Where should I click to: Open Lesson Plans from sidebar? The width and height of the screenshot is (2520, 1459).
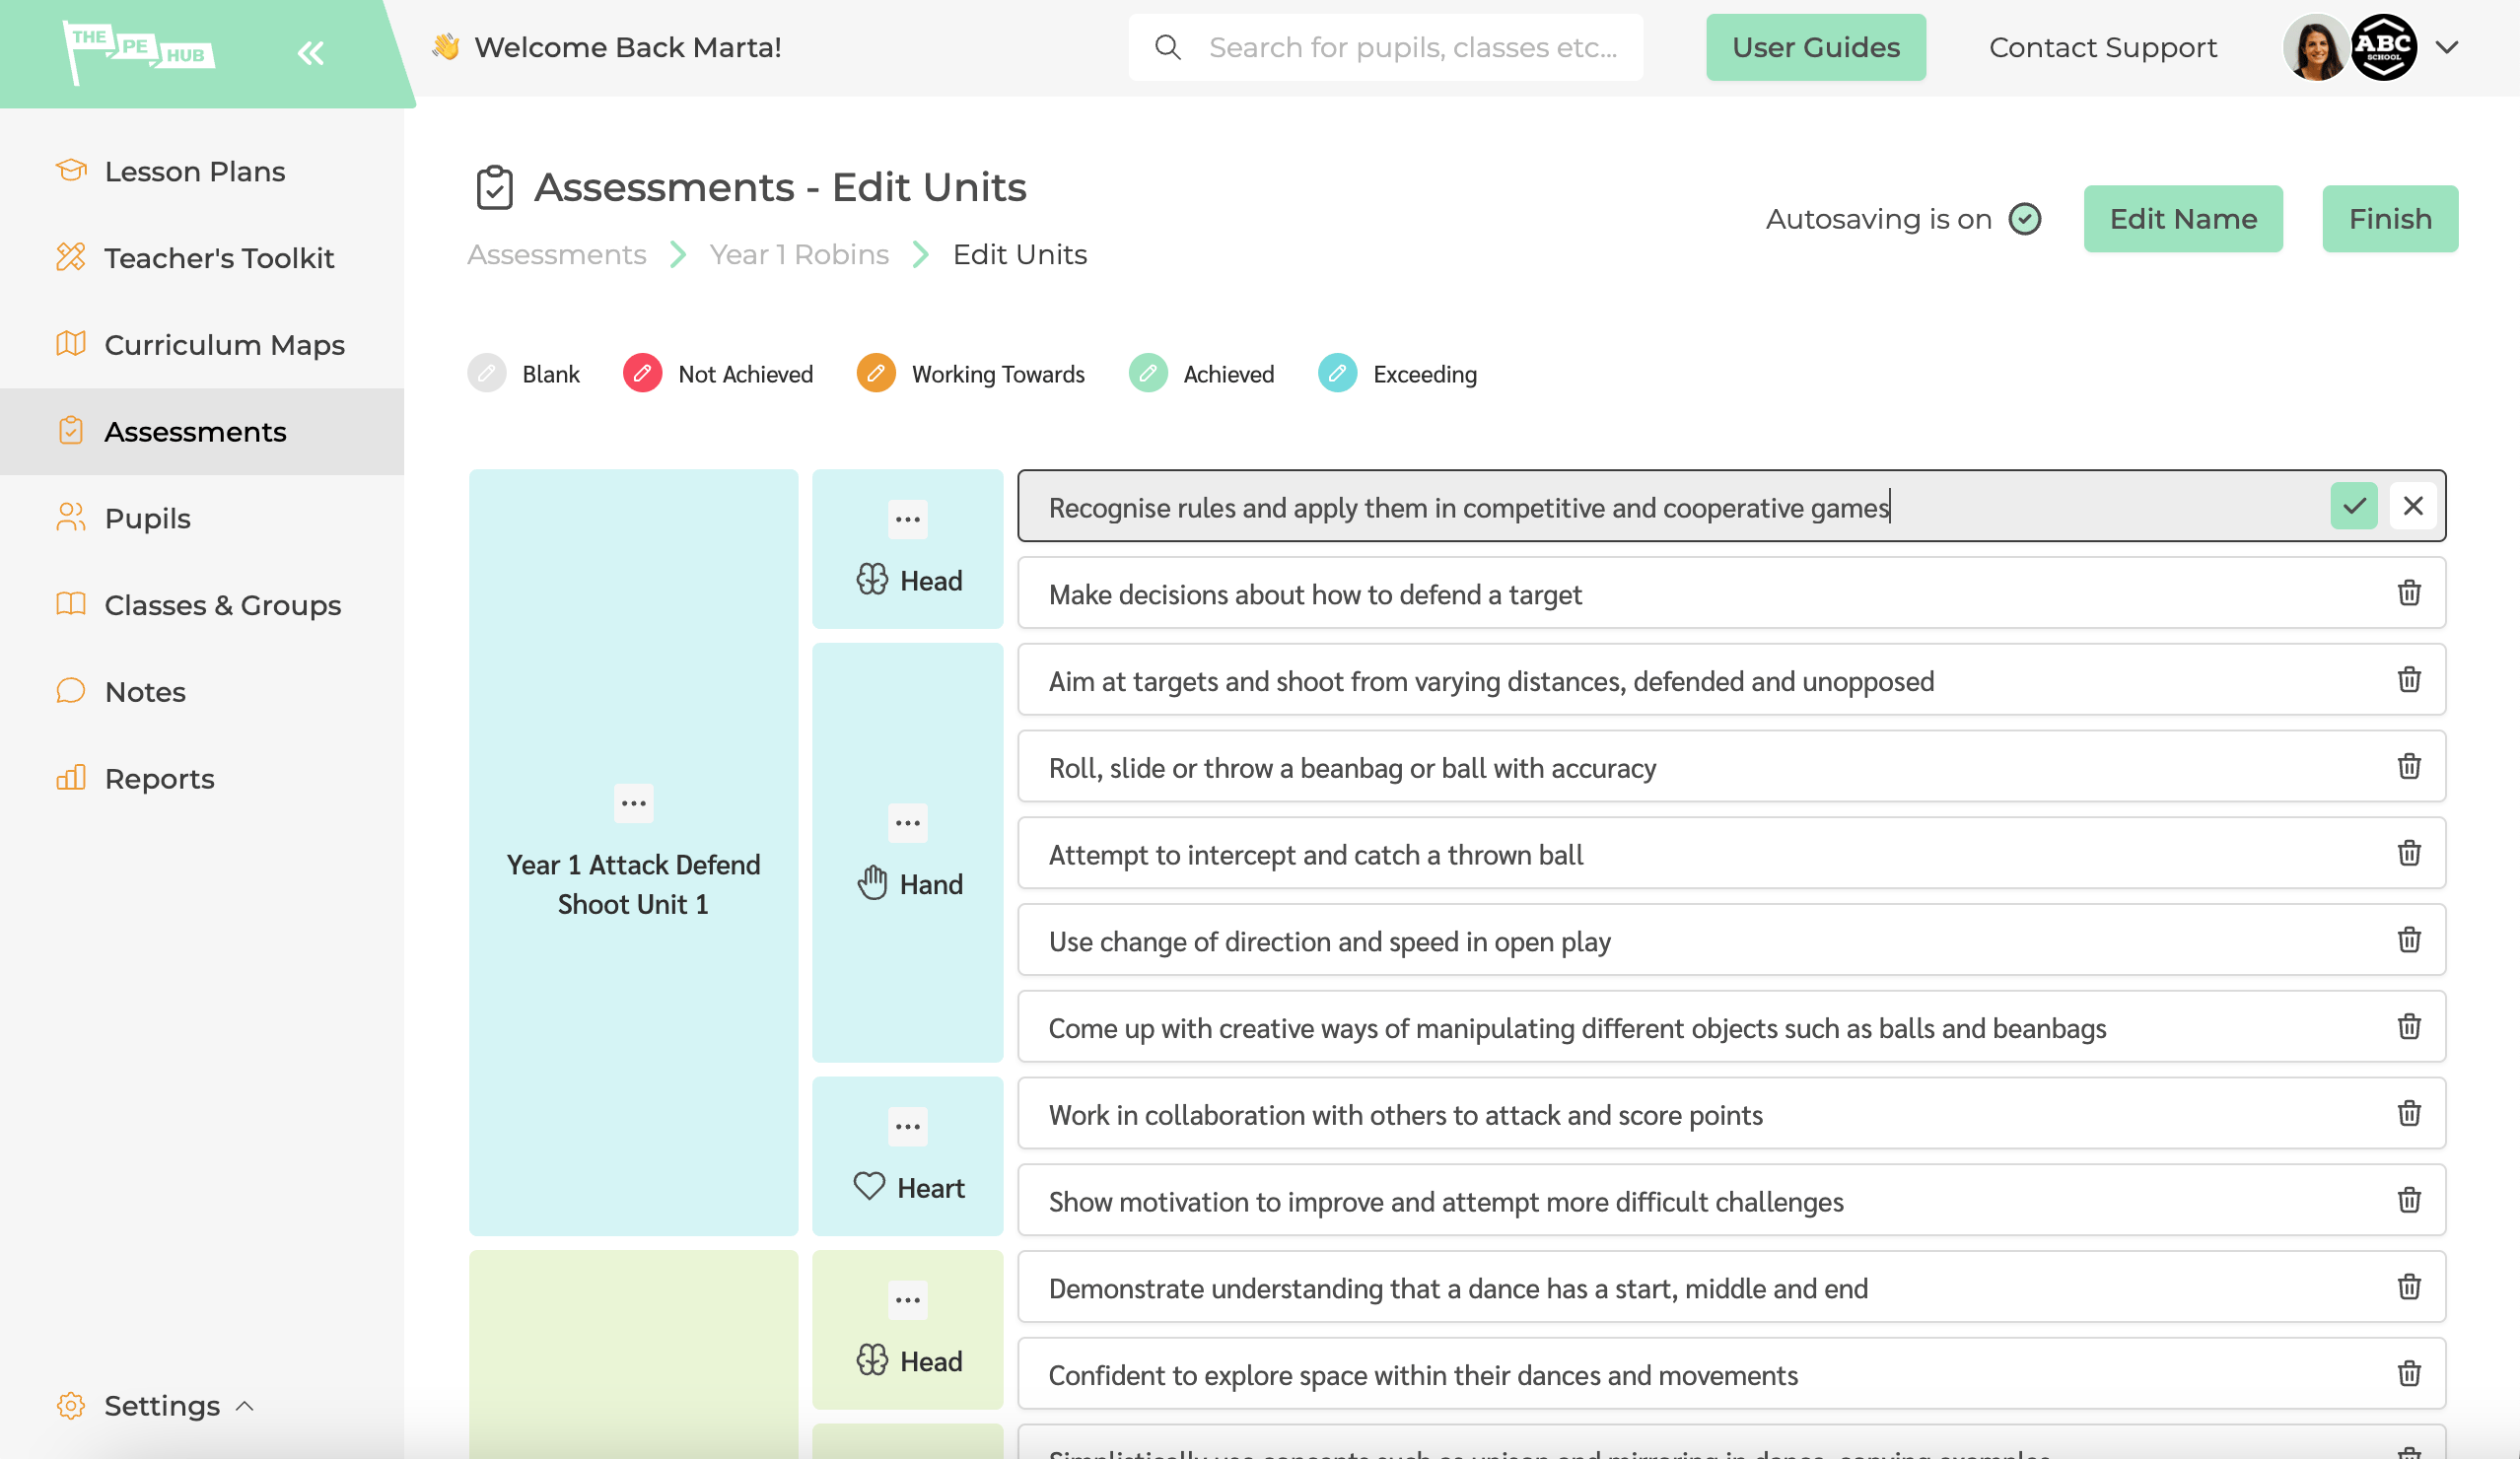point(196,171)
